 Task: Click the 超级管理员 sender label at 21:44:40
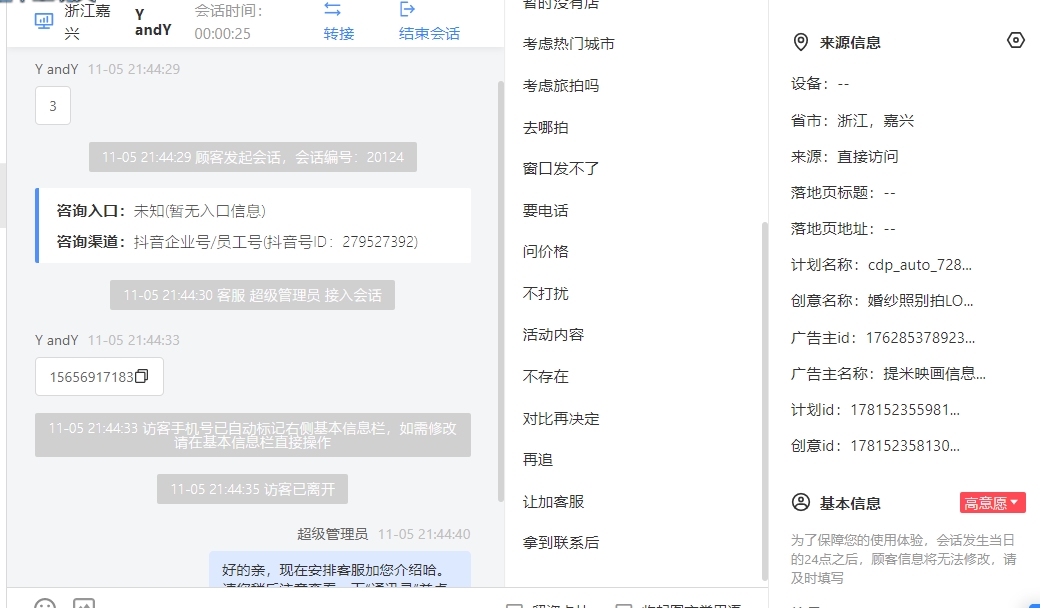[332, 534]
